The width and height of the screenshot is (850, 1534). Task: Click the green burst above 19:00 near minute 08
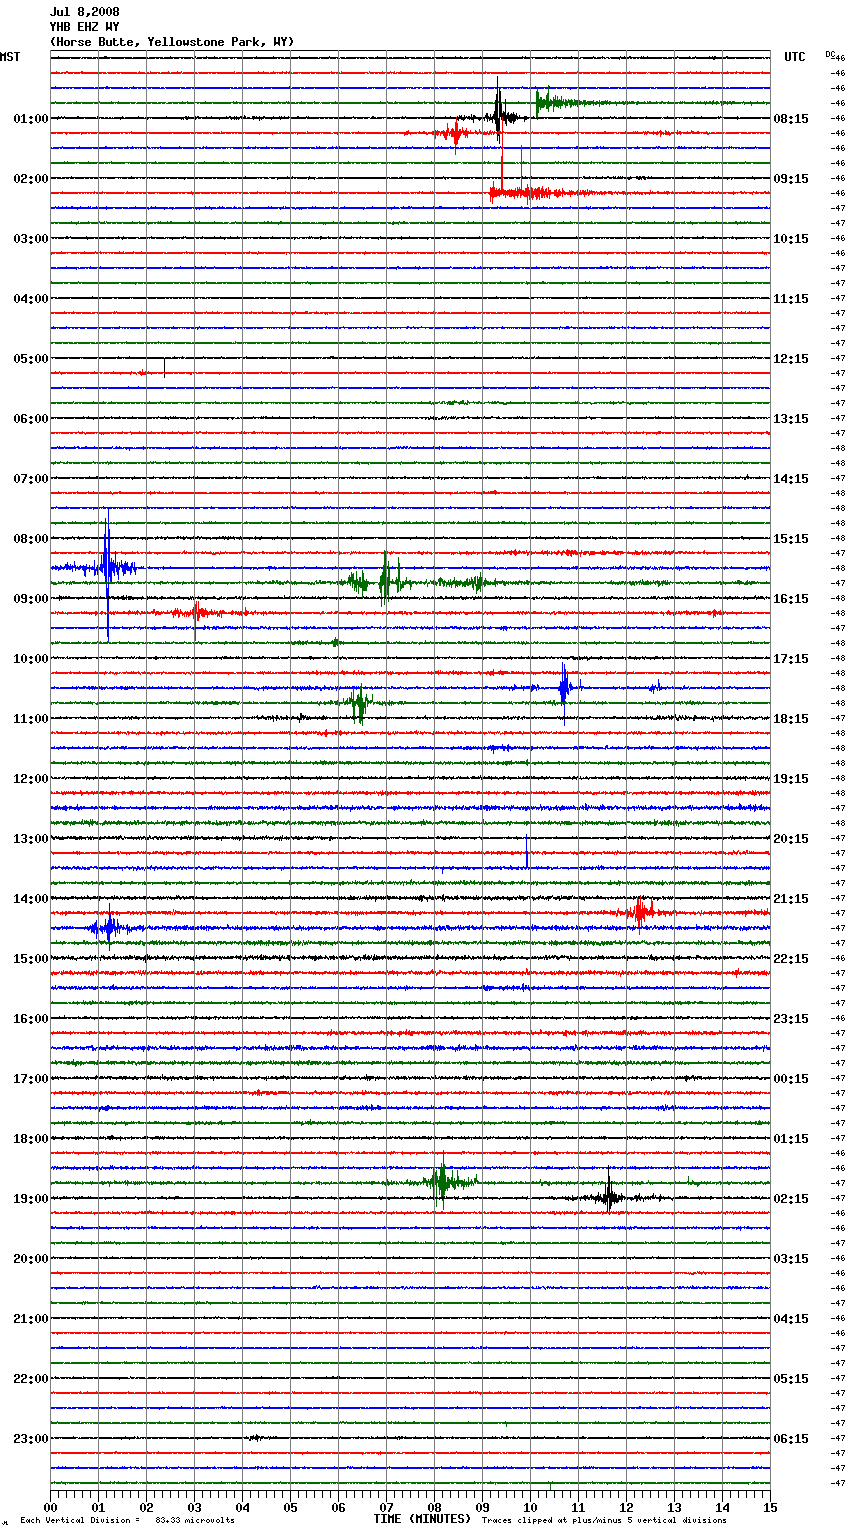(441, 1182)
